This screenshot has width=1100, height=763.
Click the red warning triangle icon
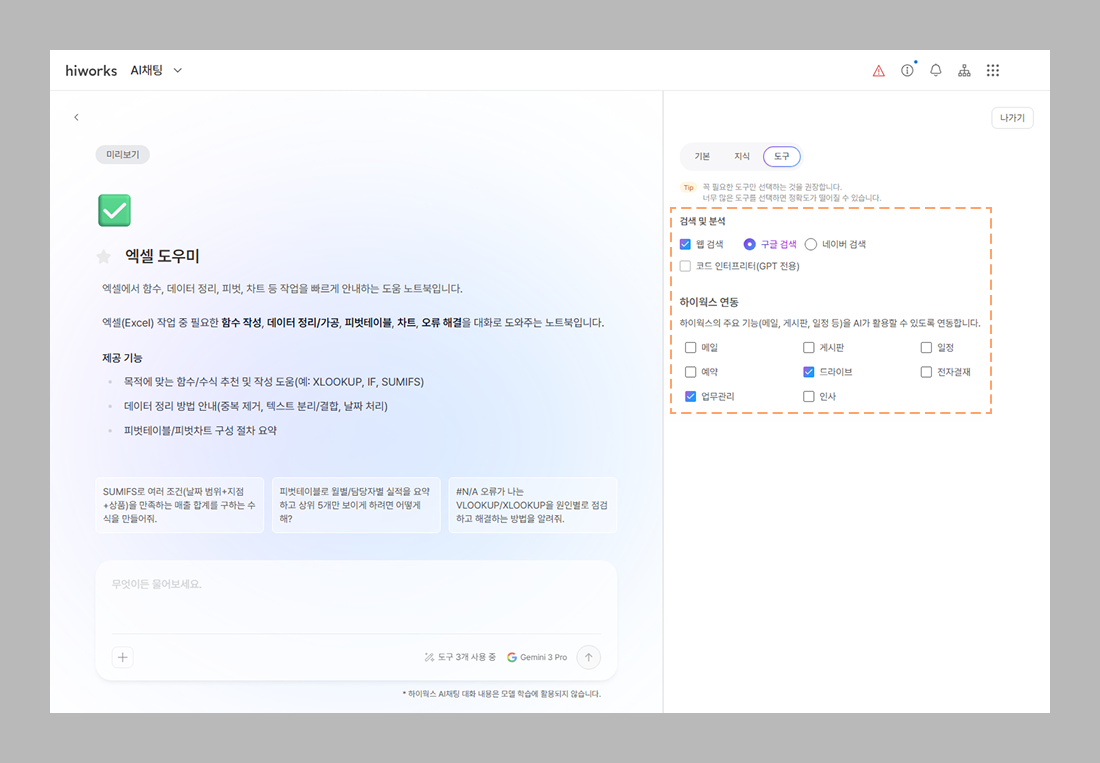point(878,71)
